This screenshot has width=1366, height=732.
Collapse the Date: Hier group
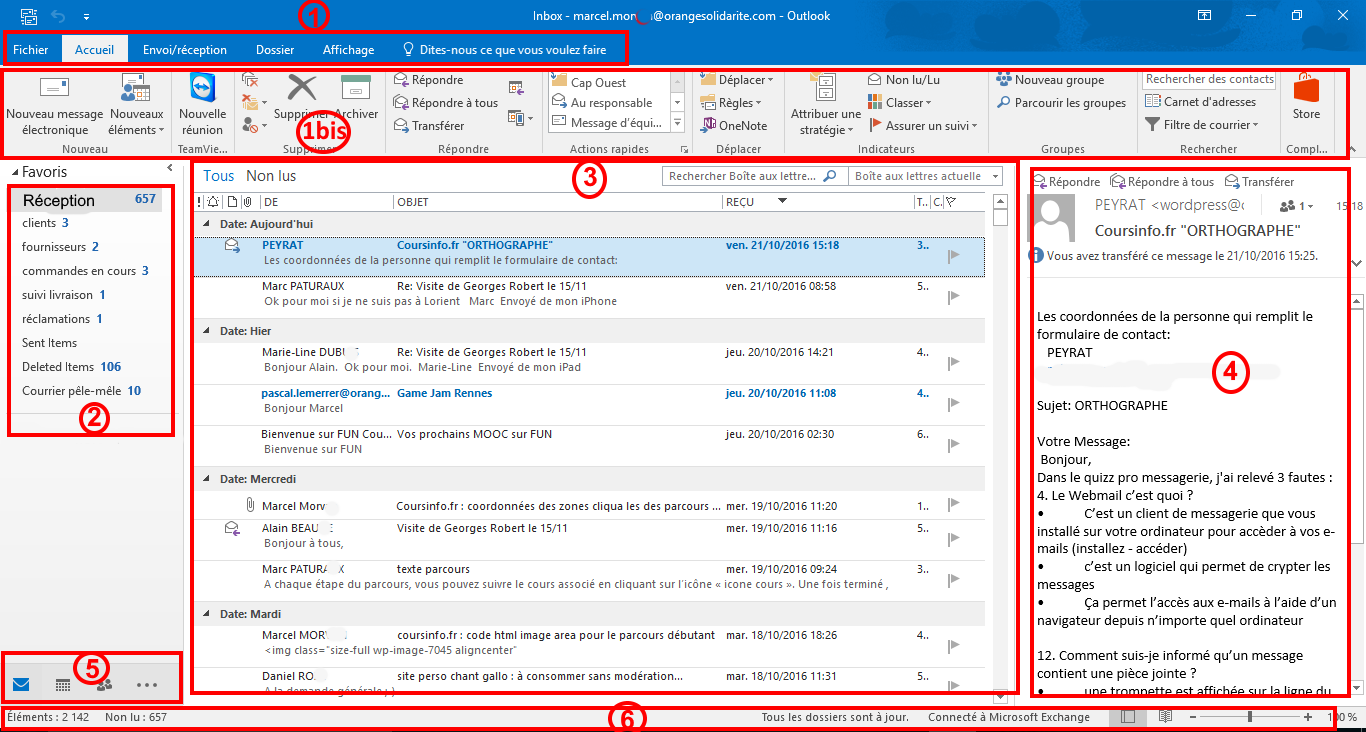point(209,330)
